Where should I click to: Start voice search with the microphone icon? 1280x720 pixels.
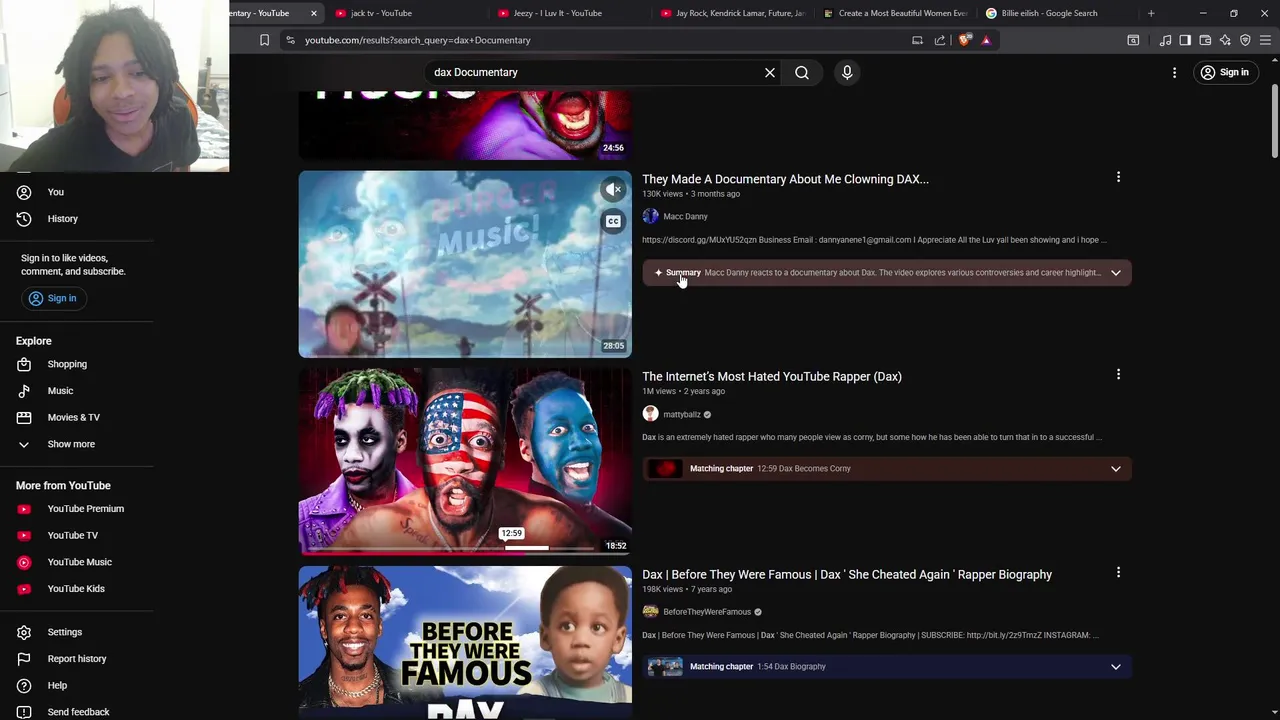point(847,72)
